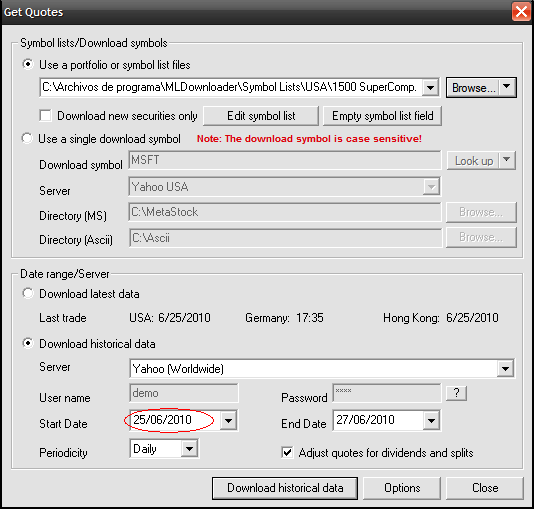Uncheck Adjust quotes for dividends and splits
Screen dimensions: 534x509
(x=287, y=452)
